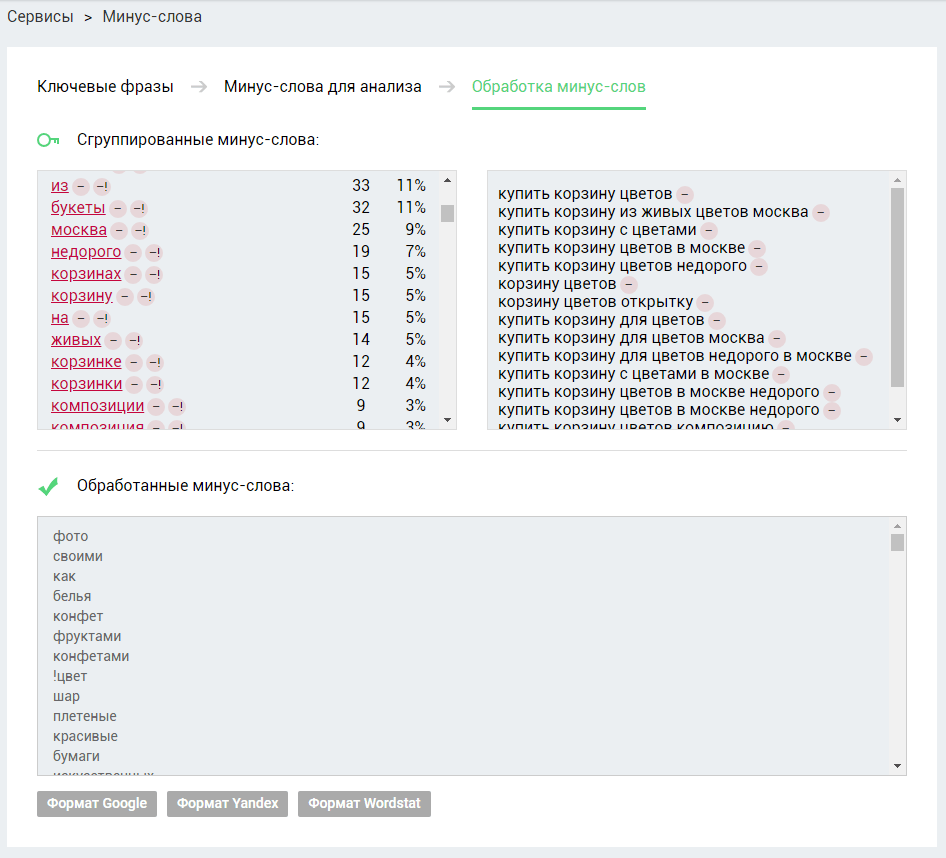Click the «–!» icon next to «живых»
This screenshot has width=946, height=858.
coord(134,341)
